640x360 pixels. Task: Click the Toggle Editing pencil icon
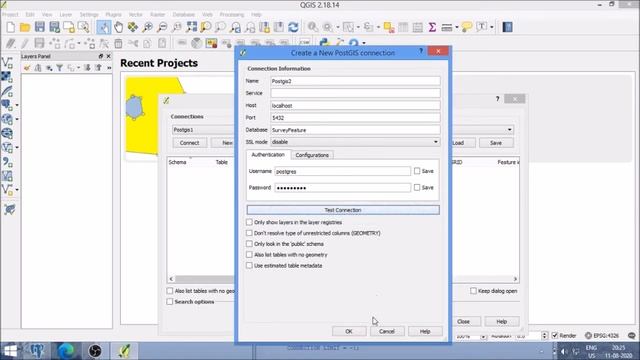click(x=25, y=43)
